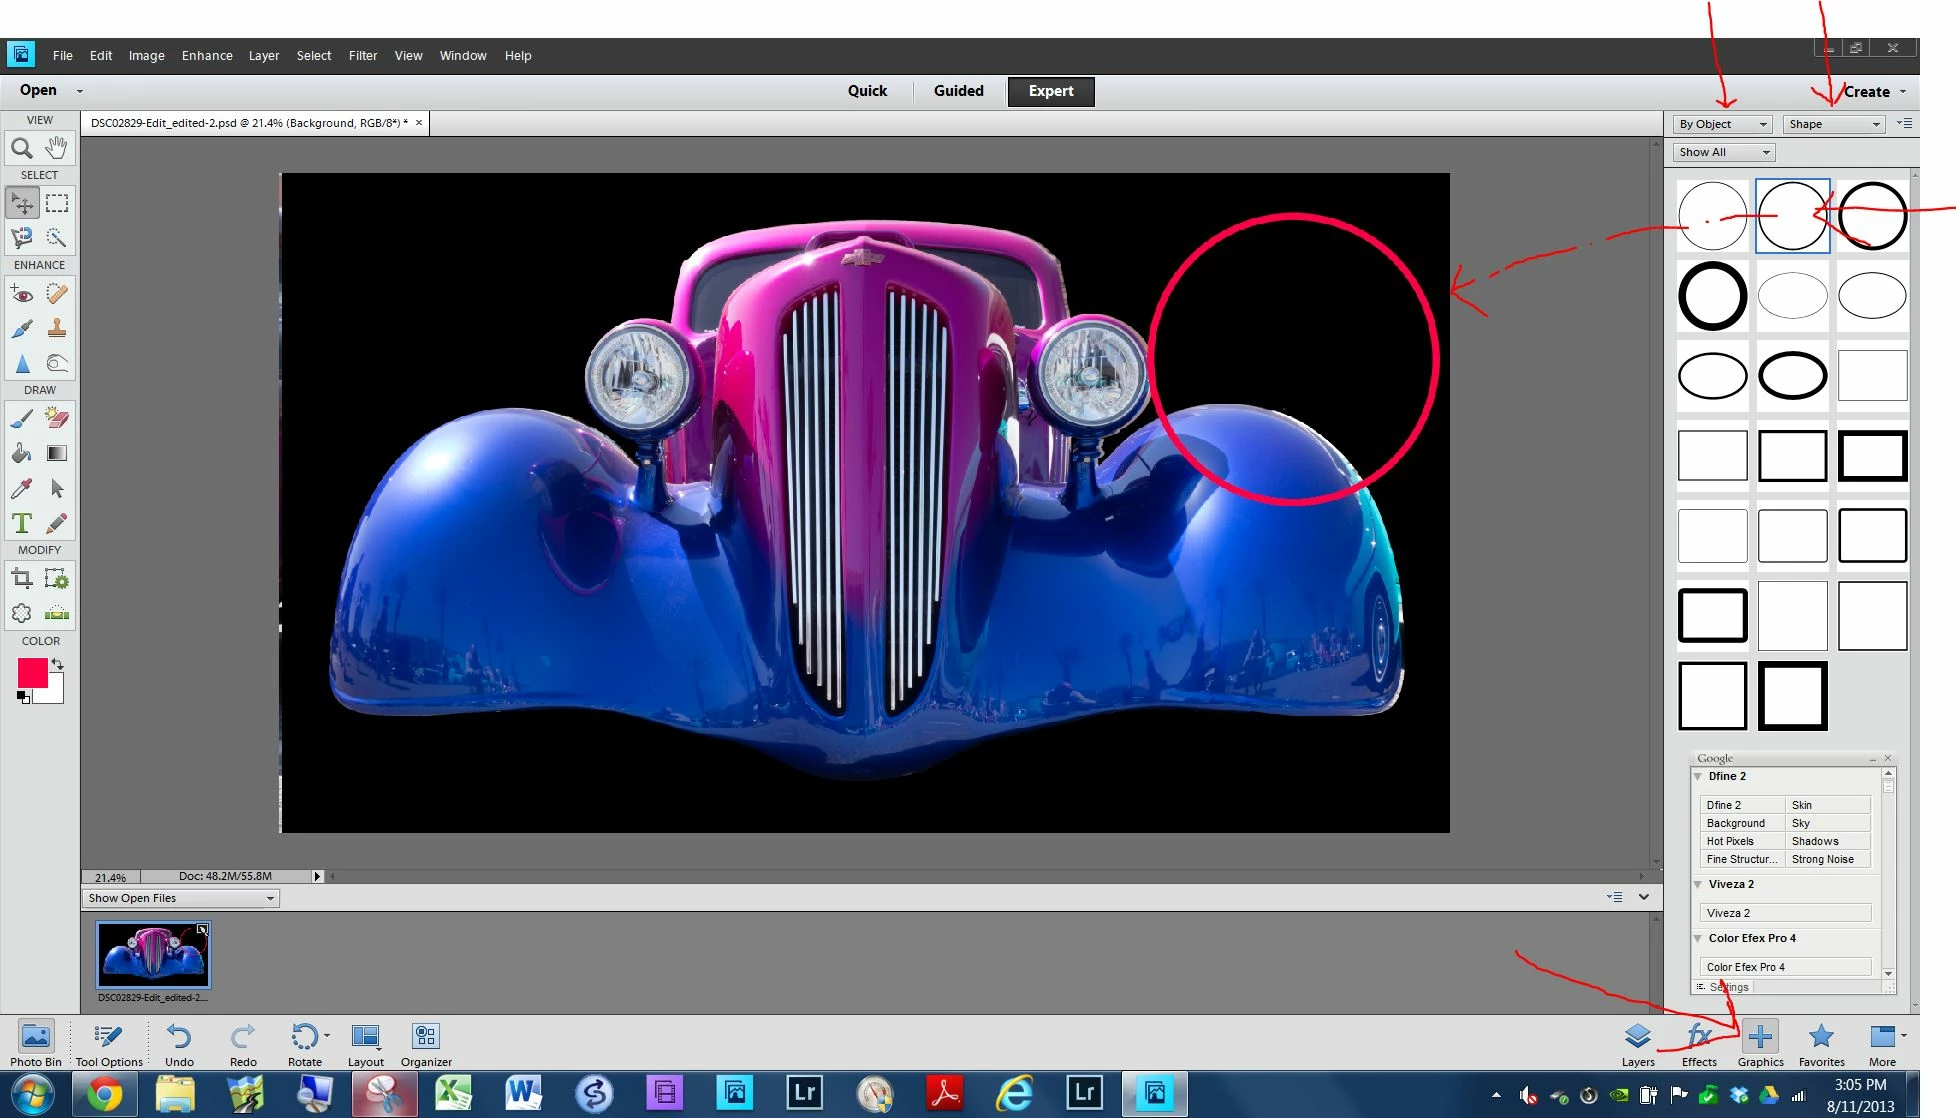
Task: Select the Red Eye Removal tool
Action: (21, 294)
